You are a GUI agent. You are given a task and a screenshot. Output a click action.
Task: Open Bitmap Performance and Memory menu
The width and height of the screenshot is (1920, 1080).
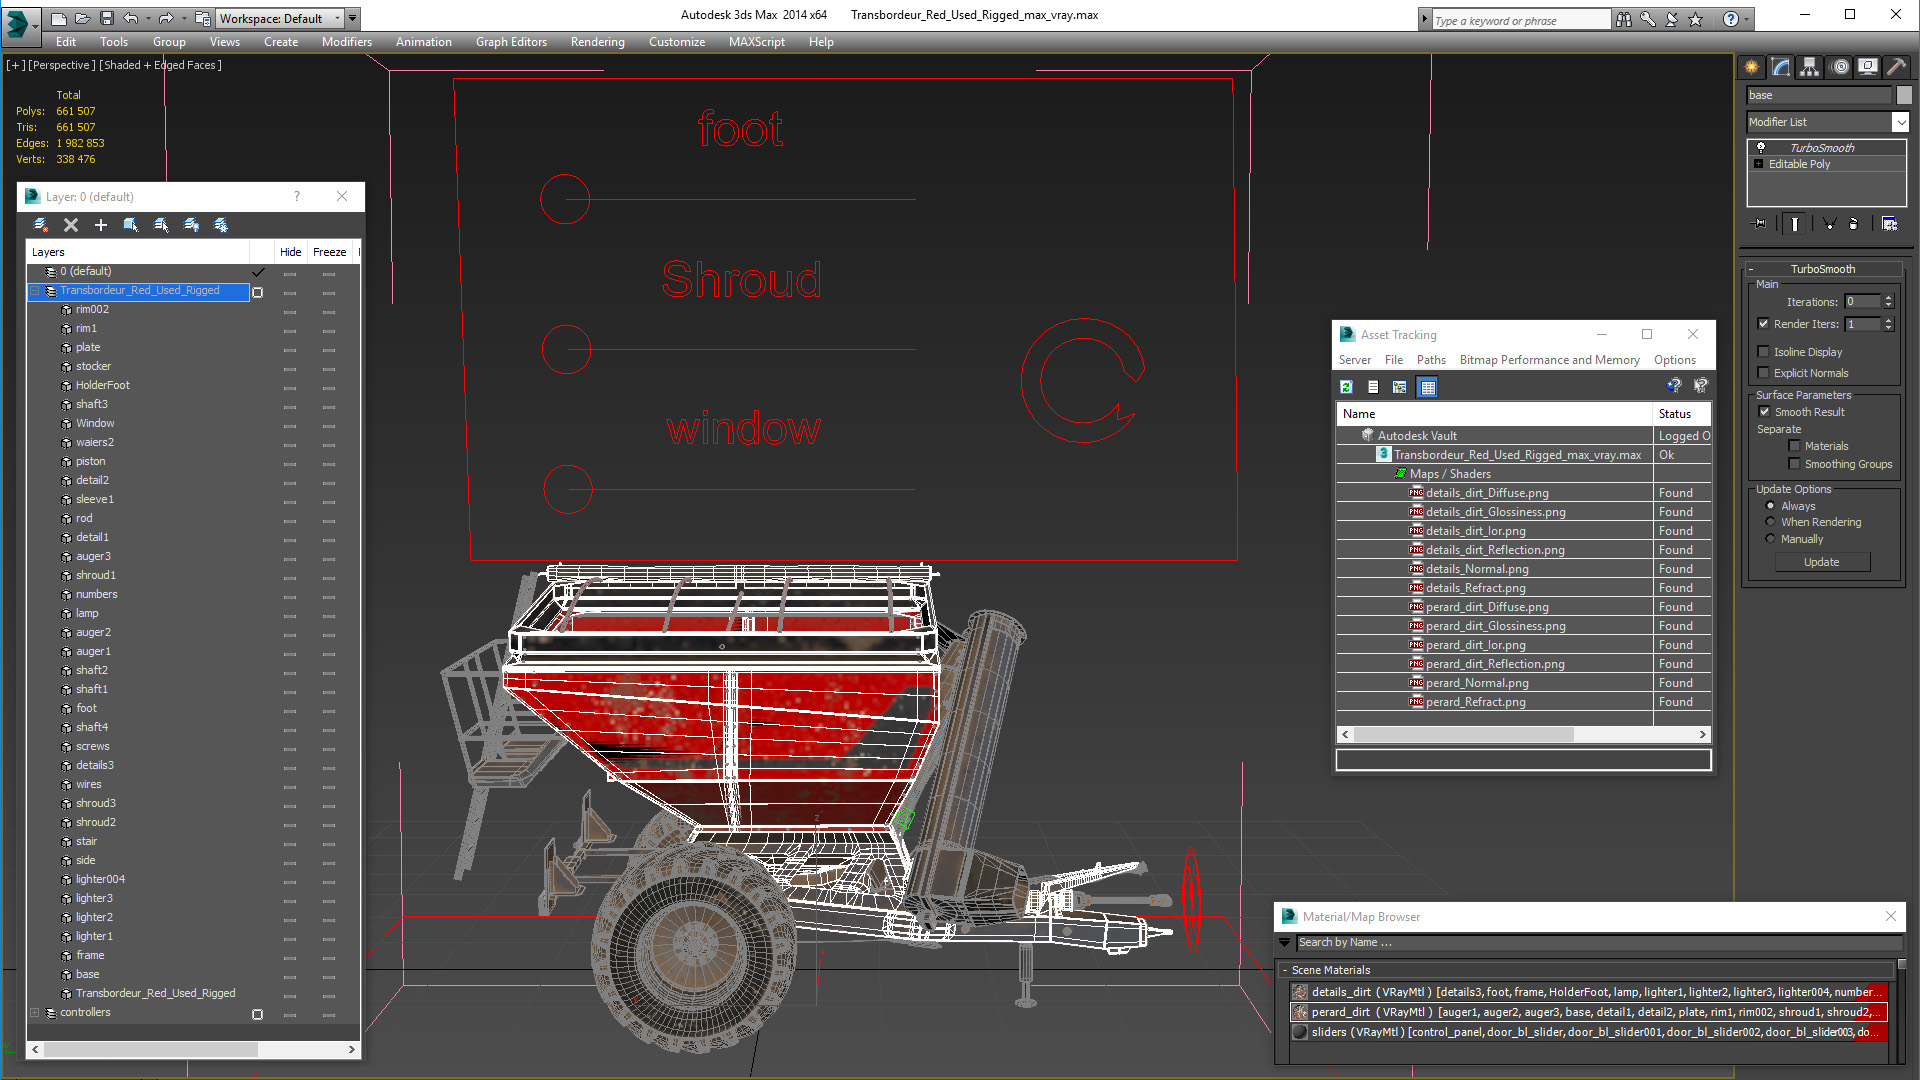point(1549,360)
